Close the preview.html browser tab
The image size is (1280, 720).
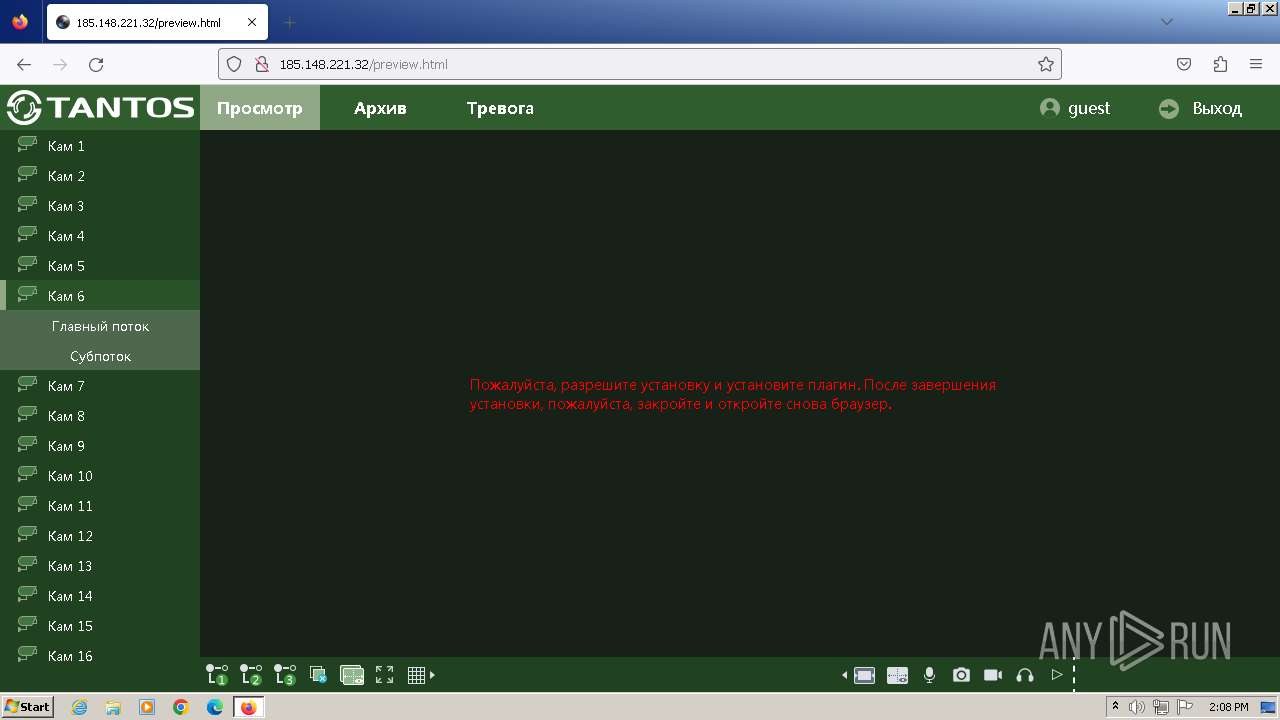(x=251, y=22)
